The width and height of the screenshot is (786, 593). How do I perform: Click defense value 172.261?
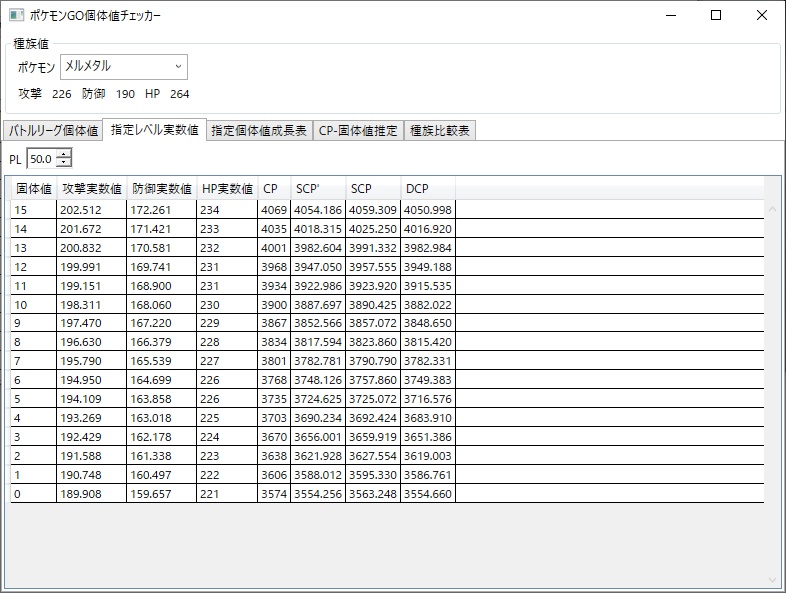coord(161,210)
